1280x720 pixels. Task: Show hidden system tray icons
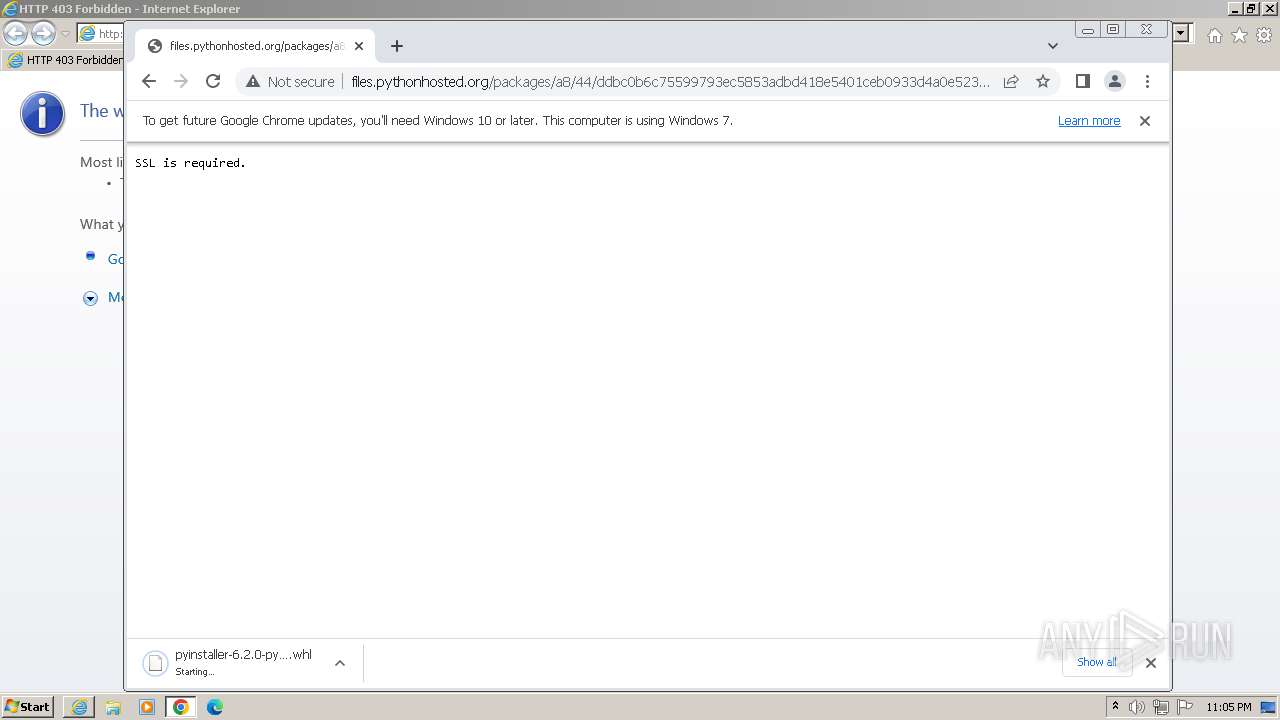tap(1115, 706)
